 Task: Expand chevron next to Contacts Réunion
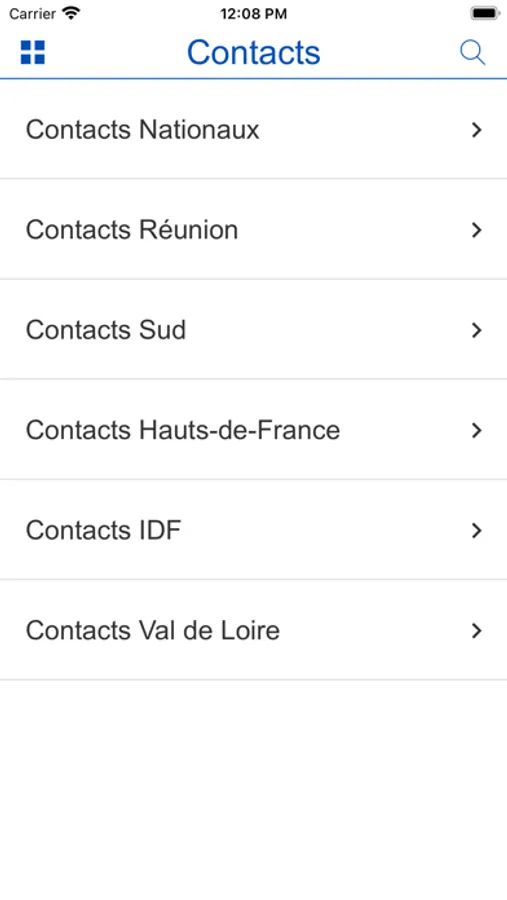[x=476, y=230]
